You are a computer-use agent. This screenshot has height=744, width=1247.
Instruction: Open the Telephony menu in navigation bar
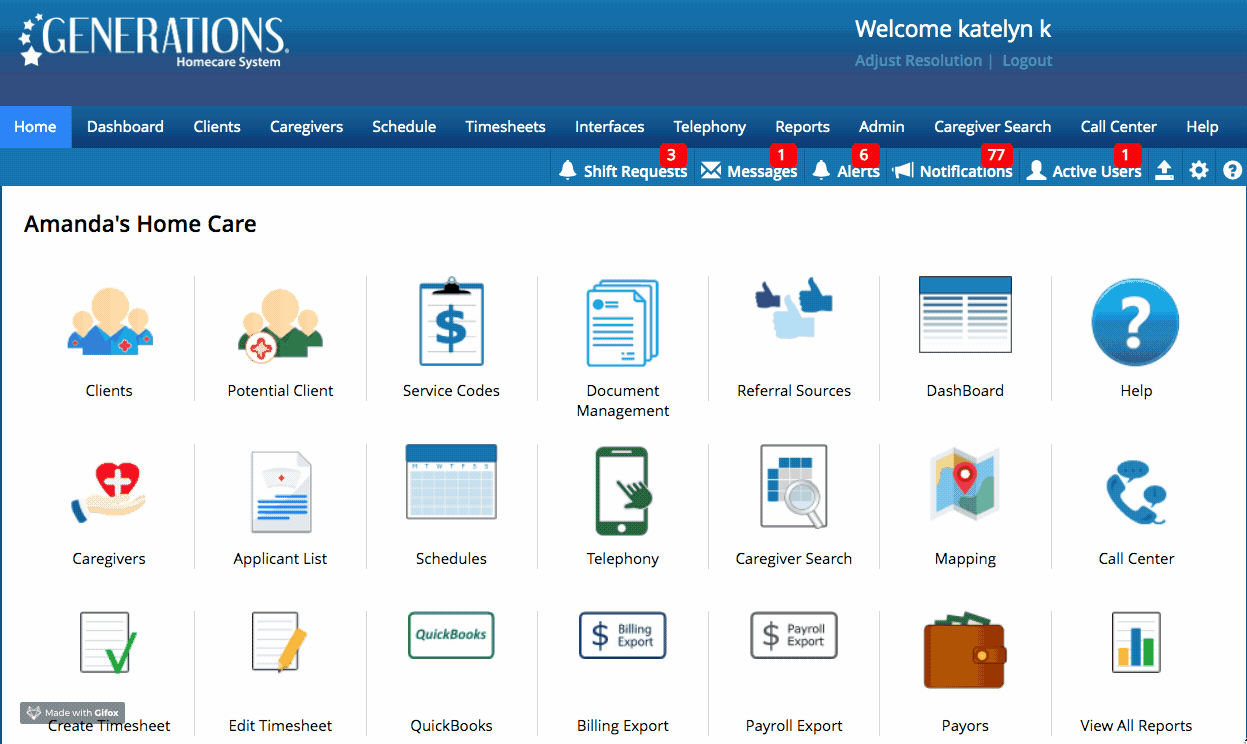(709, 127)
